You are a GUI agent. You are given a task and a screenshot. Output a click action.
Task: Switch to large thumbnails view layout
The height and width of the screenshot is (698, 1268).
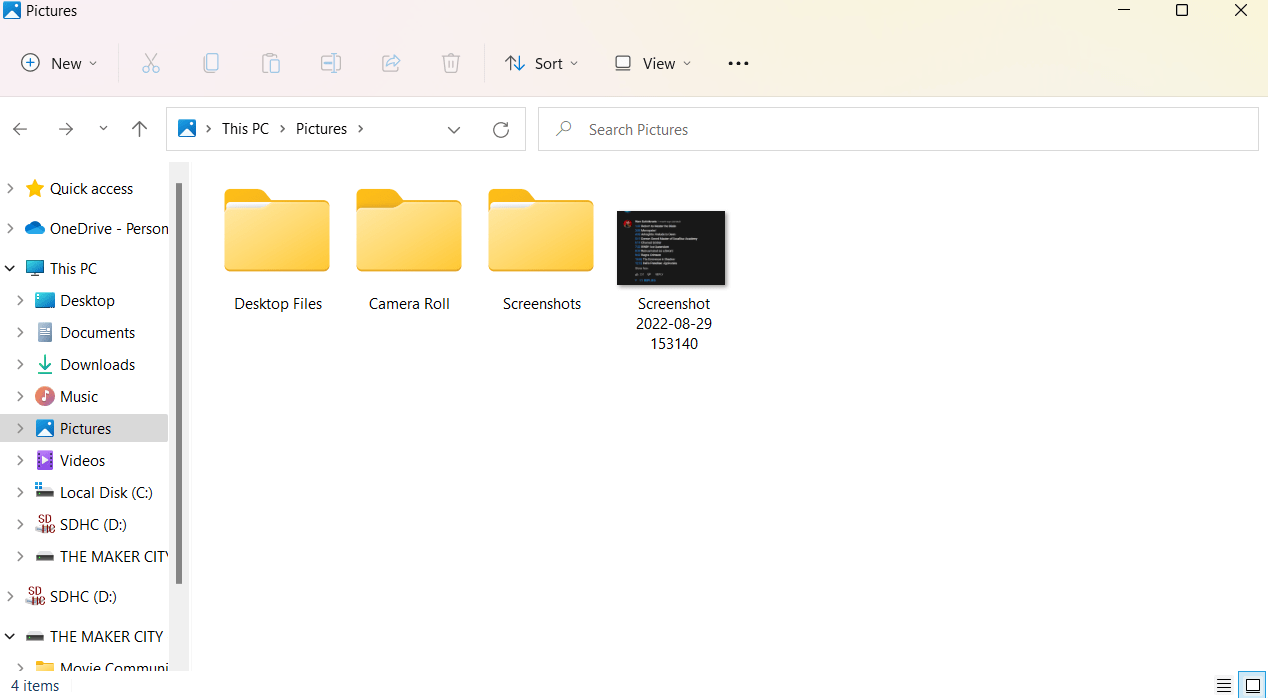tap(1252, 685)
